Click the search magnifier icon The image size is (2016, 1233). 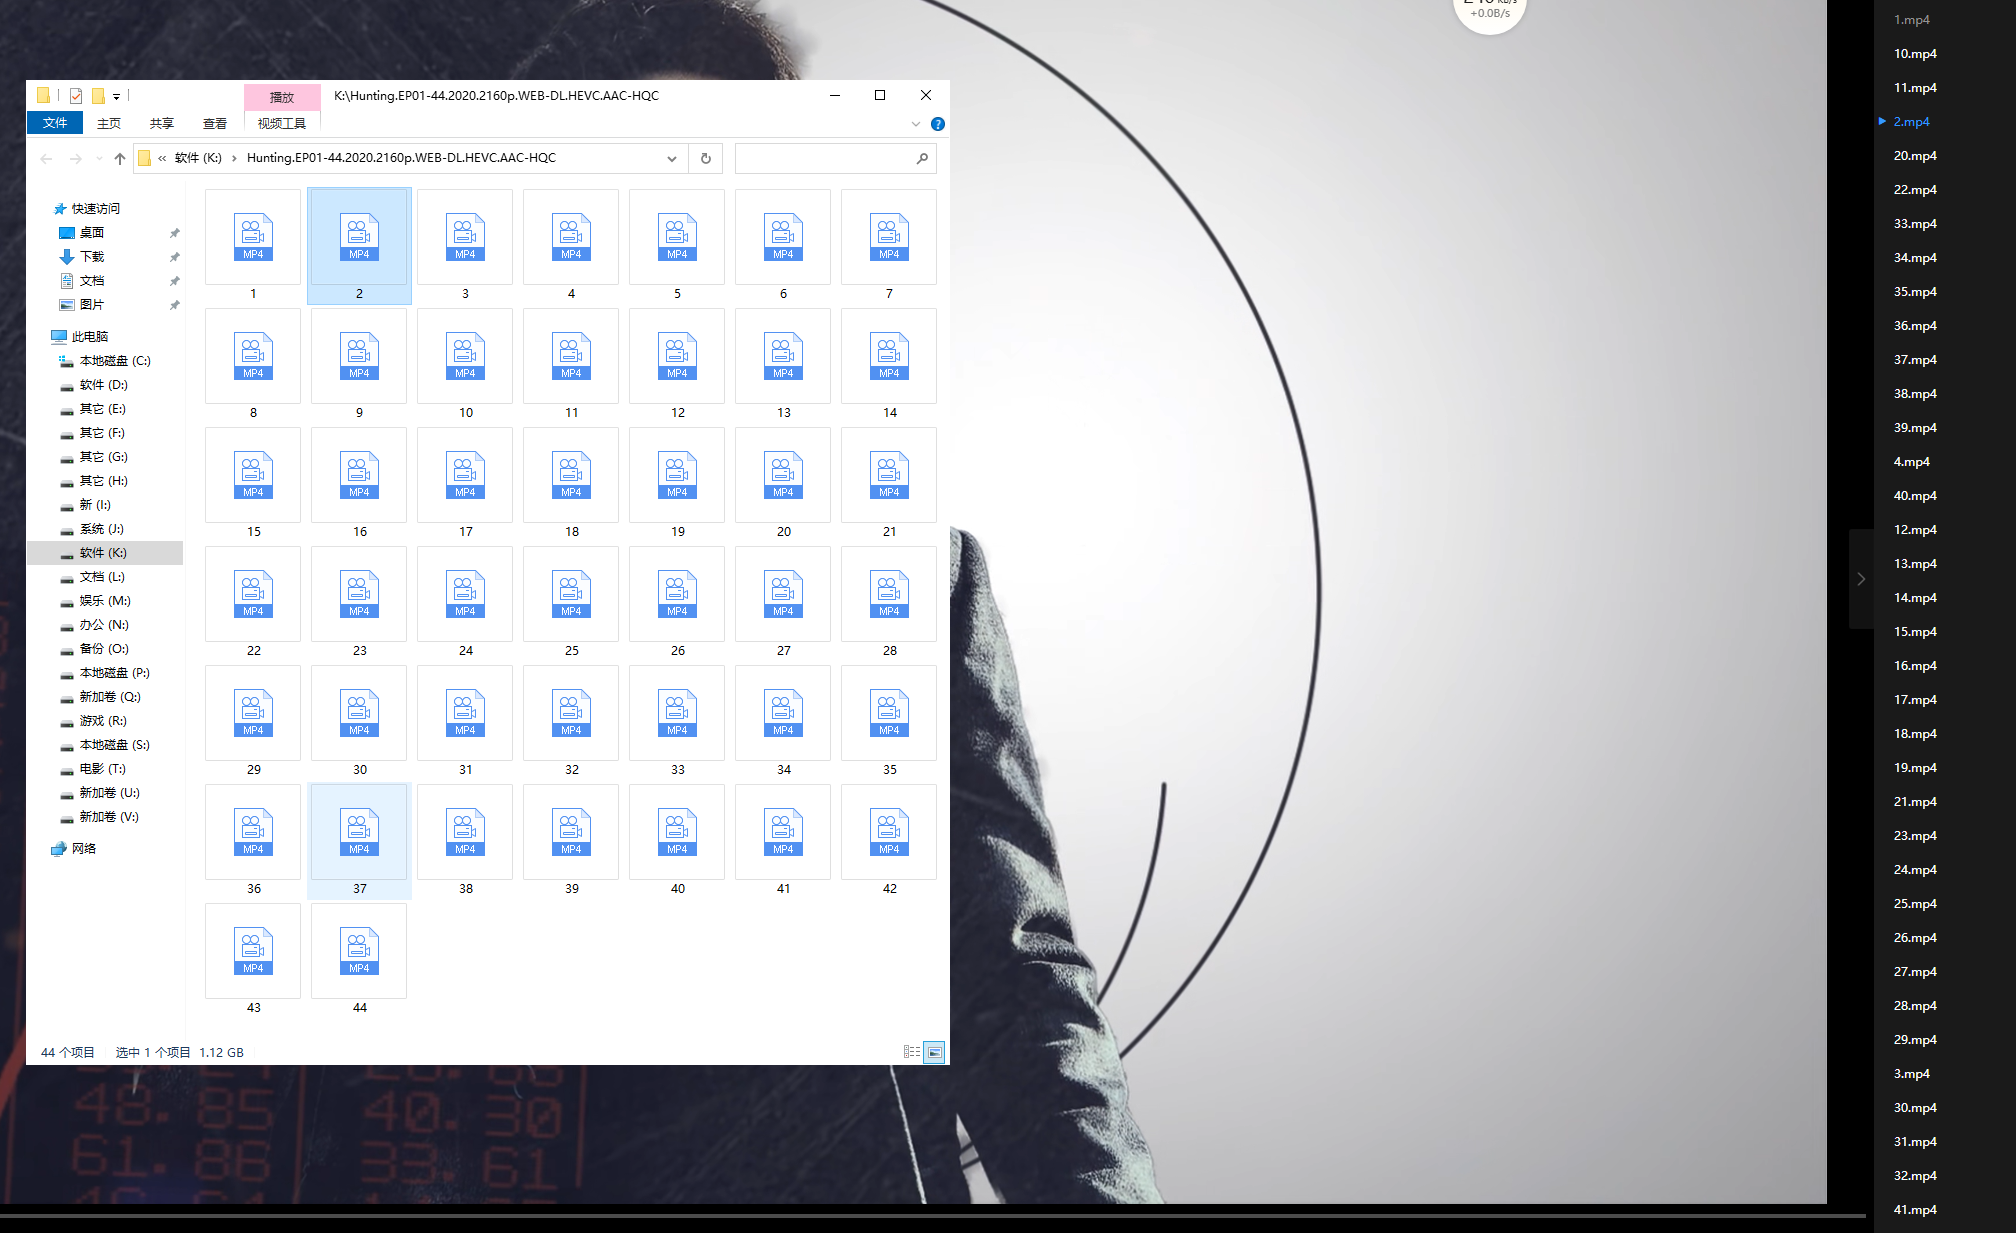[922, 158]
